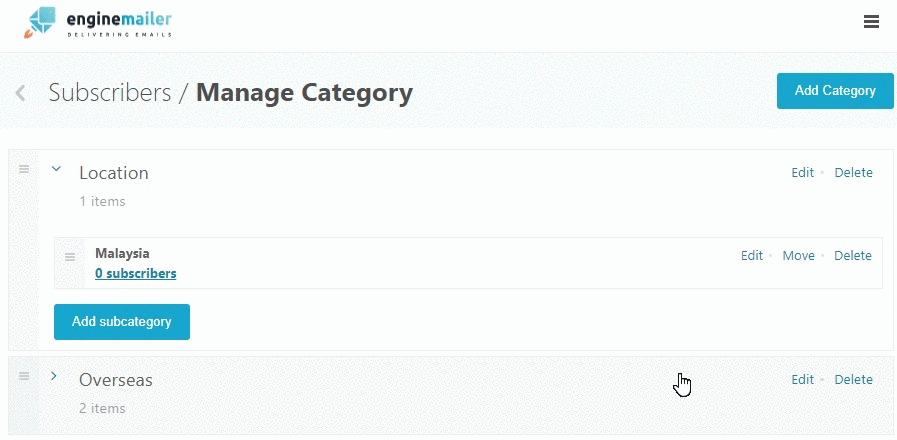Click the Add Category button
The image size is (897, 440).
click(x=835, y=90)
